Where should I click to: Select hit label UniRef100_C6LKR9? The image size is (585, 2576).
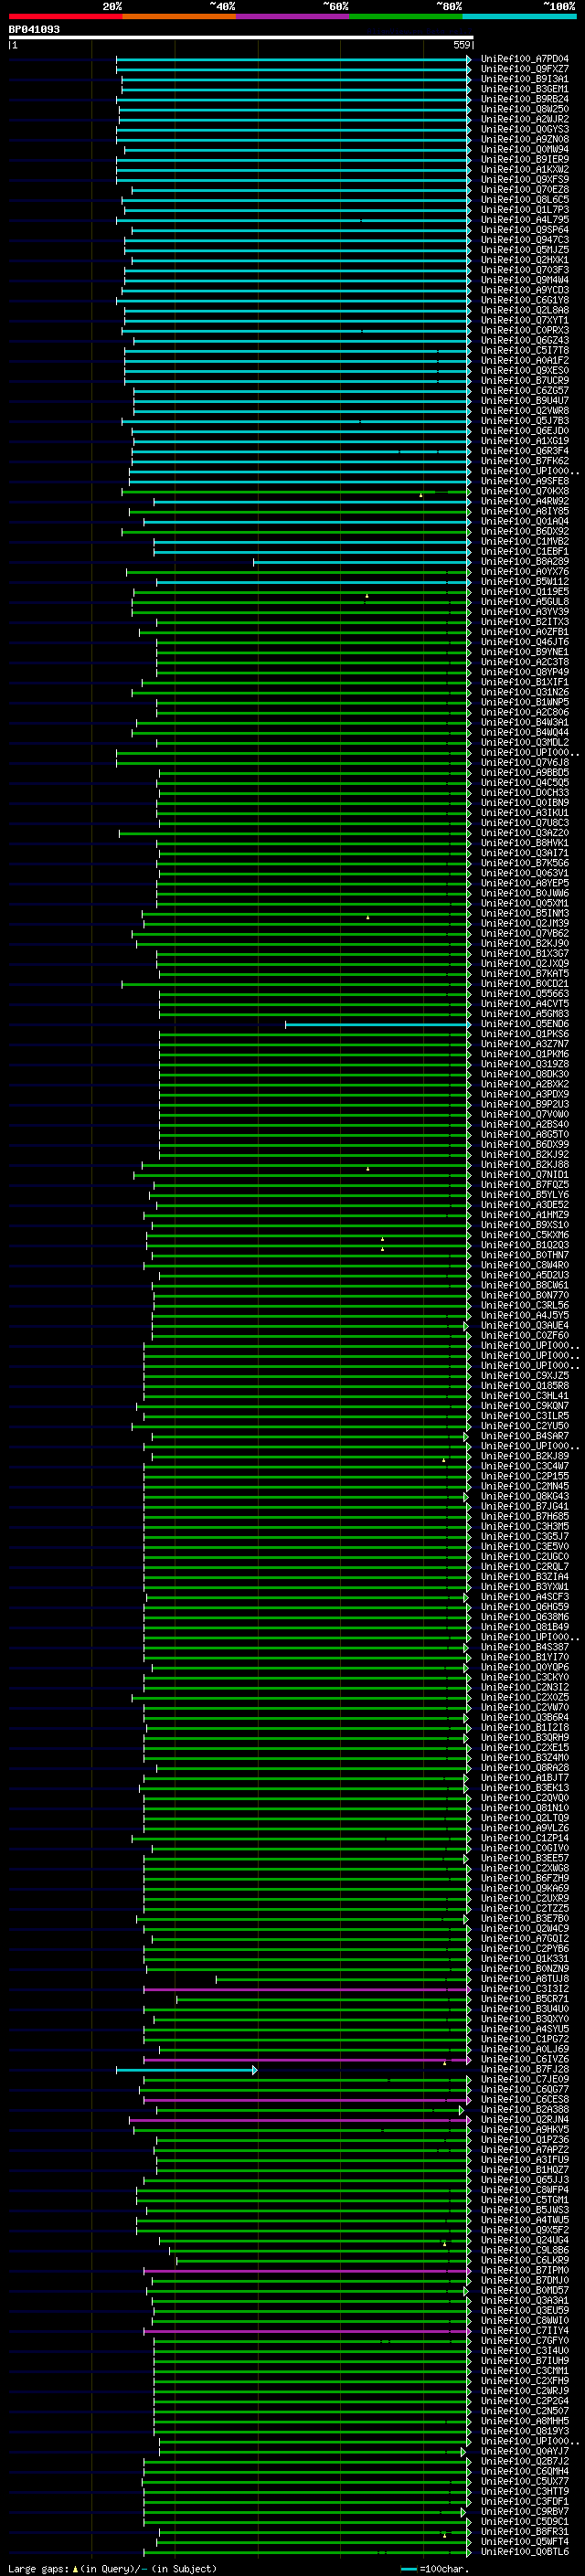524,2260
